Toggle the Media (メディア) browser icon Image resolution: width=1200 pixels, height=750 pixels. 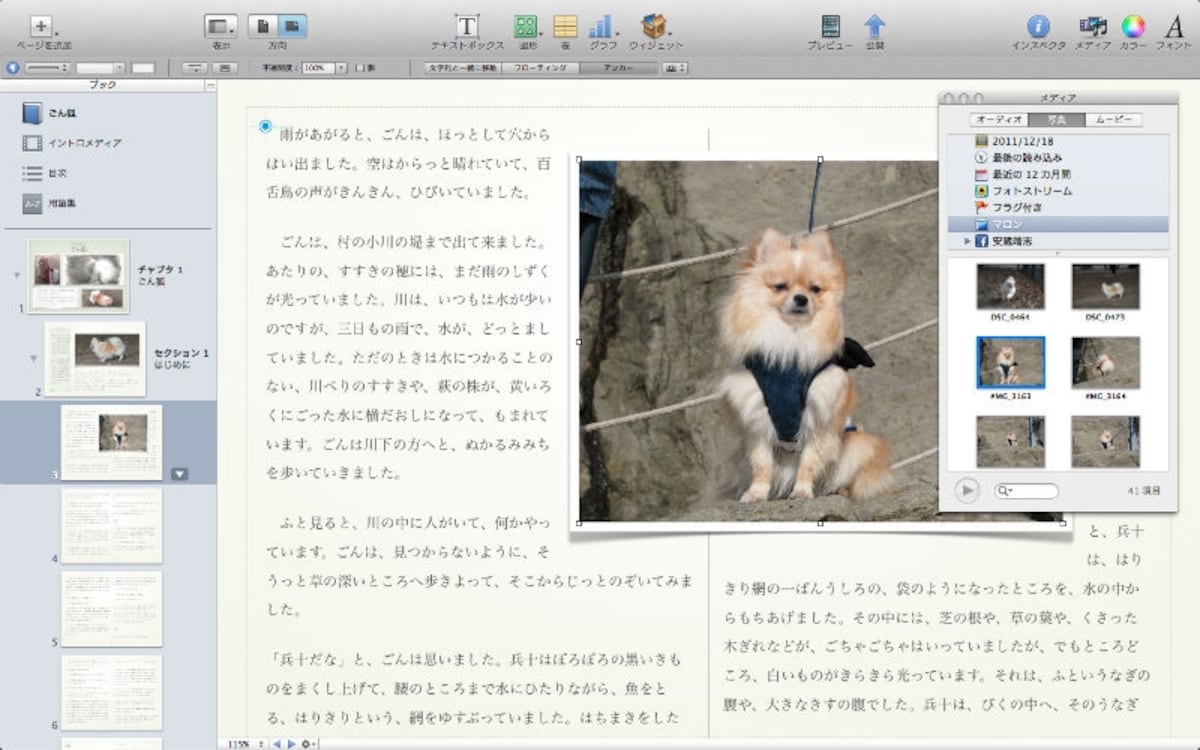(1092, 27)
